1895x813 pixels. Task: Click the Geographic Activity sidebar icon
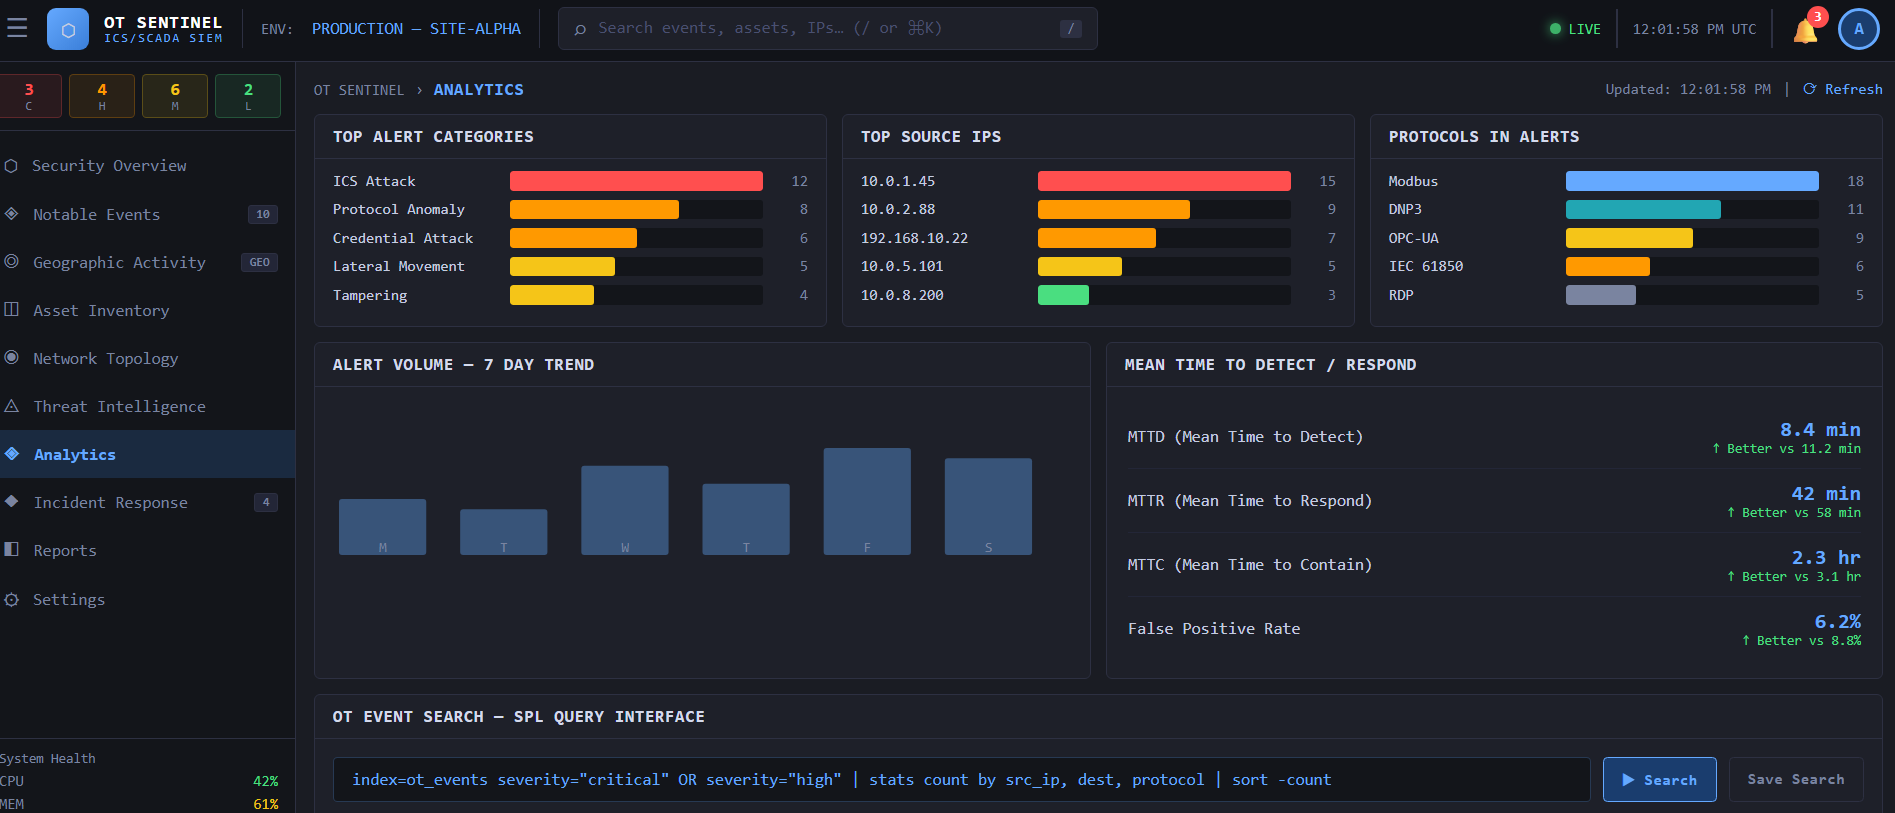tap(11, 262)
